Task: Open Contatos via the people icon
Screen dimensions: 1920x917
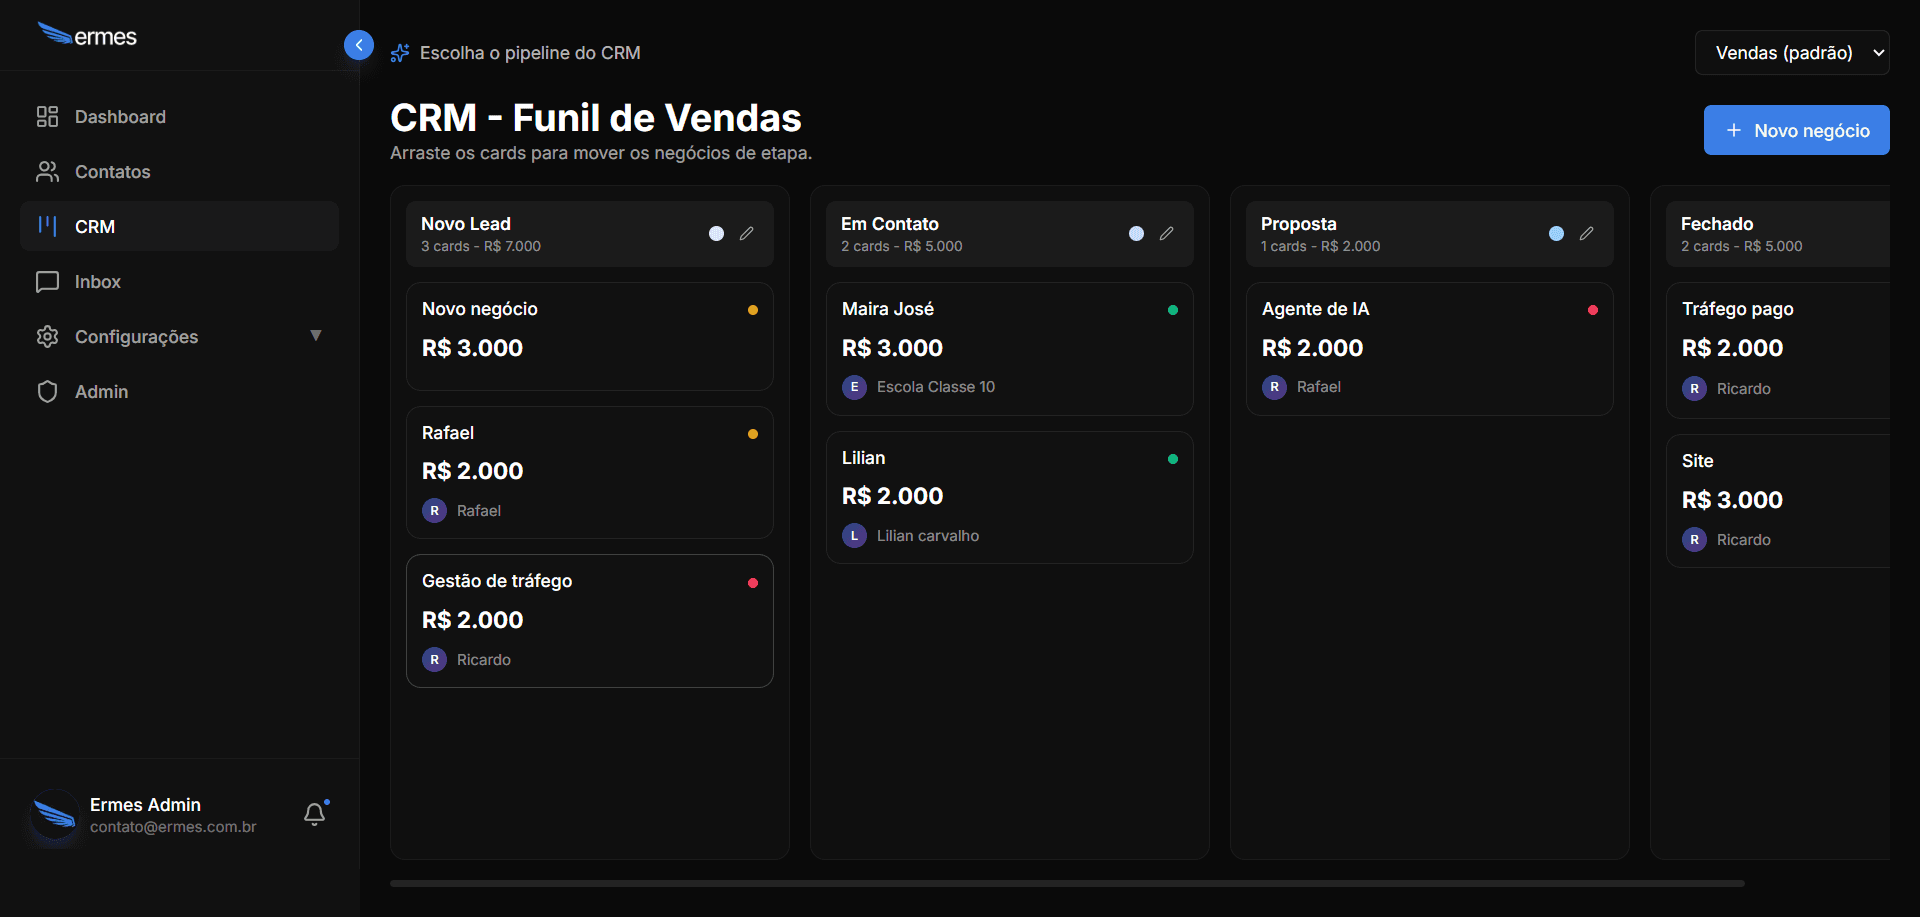Action: coord(47,171)
